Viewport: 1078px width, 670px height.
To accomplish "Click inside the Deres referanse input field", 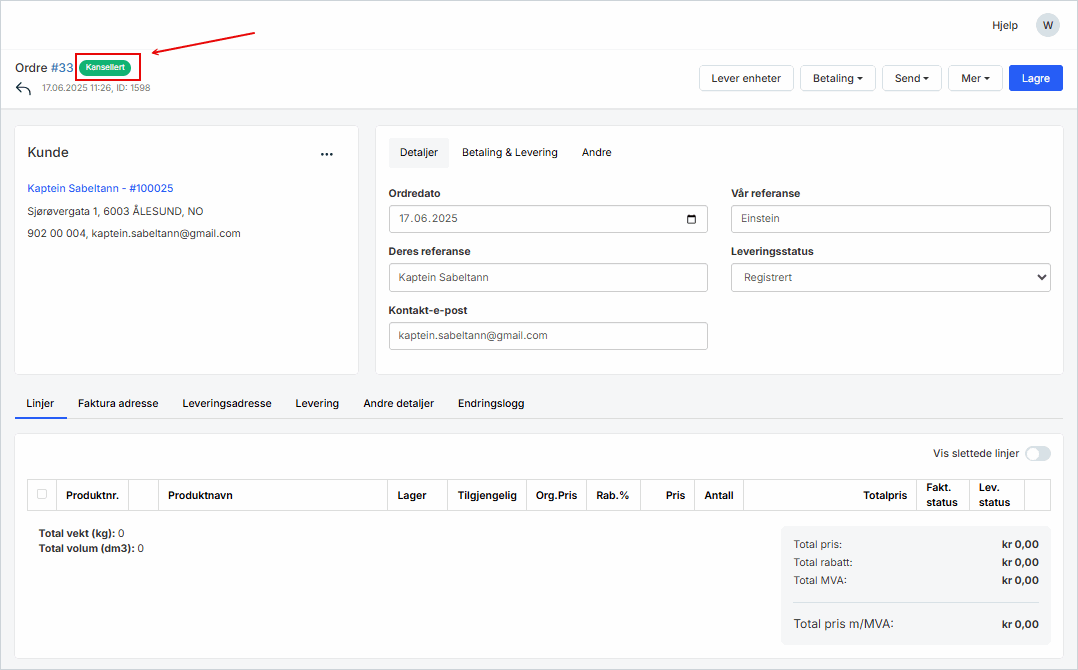I will [548, 277].
